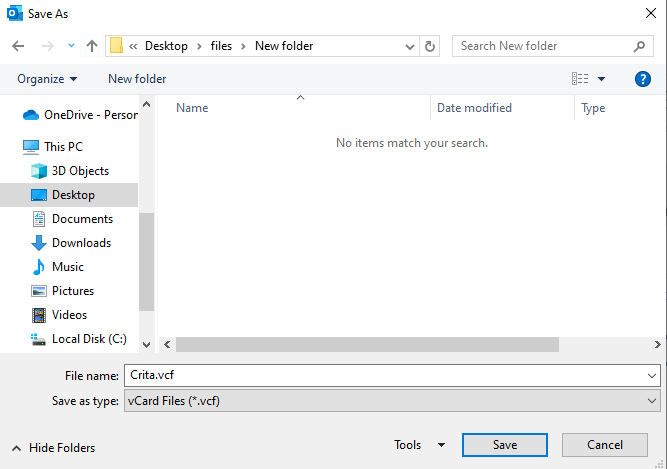Click the forward navigation arrow

tap(48, 46)
